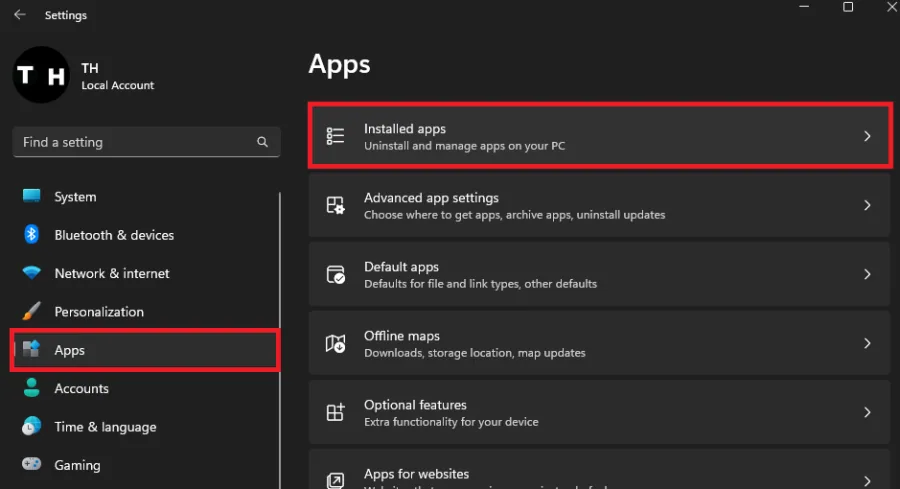Expand Offline maps chevron
The height and width of the screenshot is (489, 900).
pyautogui.click(x=867, y=343)
